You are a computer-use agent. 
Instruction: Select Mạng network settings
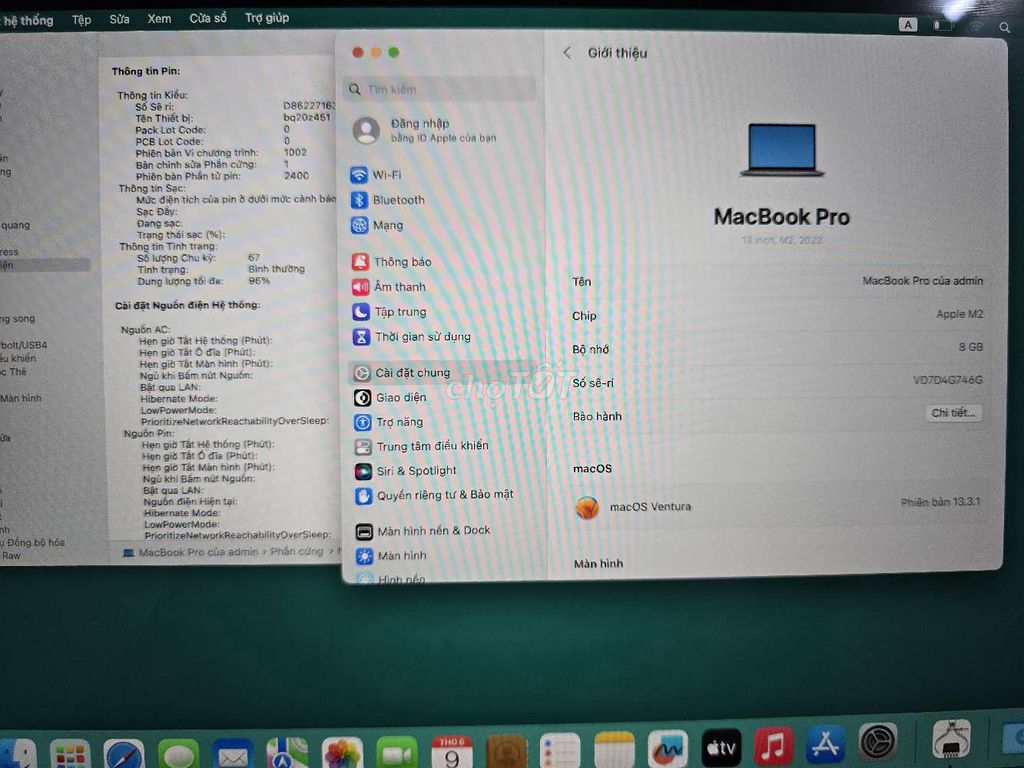pyautogui.click(x=377, y=225)
